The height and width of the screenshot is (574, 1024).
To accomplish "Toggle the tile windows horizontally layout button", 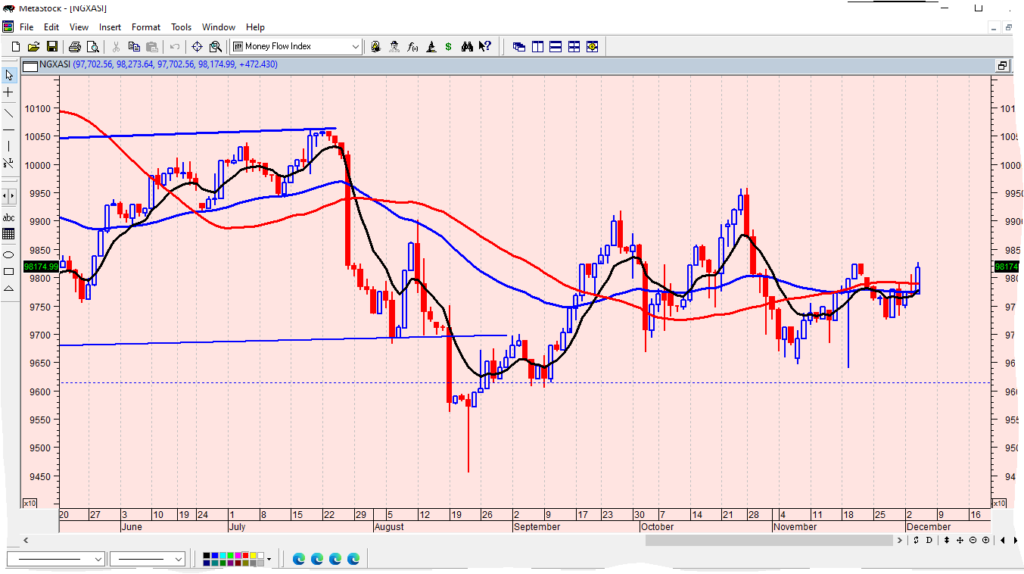I will click(555, 46).
